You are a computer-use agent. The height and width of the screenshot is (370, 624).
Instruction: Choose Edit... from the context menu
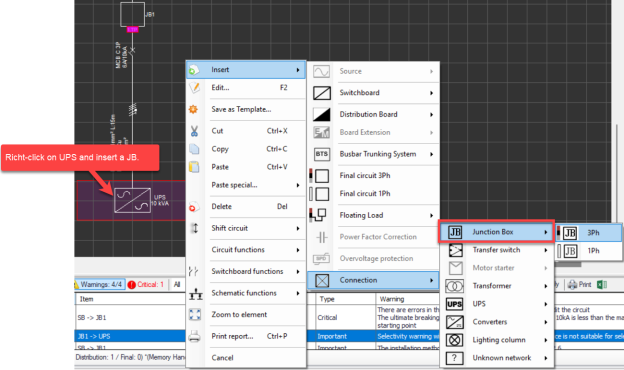[x=246, y=88]
